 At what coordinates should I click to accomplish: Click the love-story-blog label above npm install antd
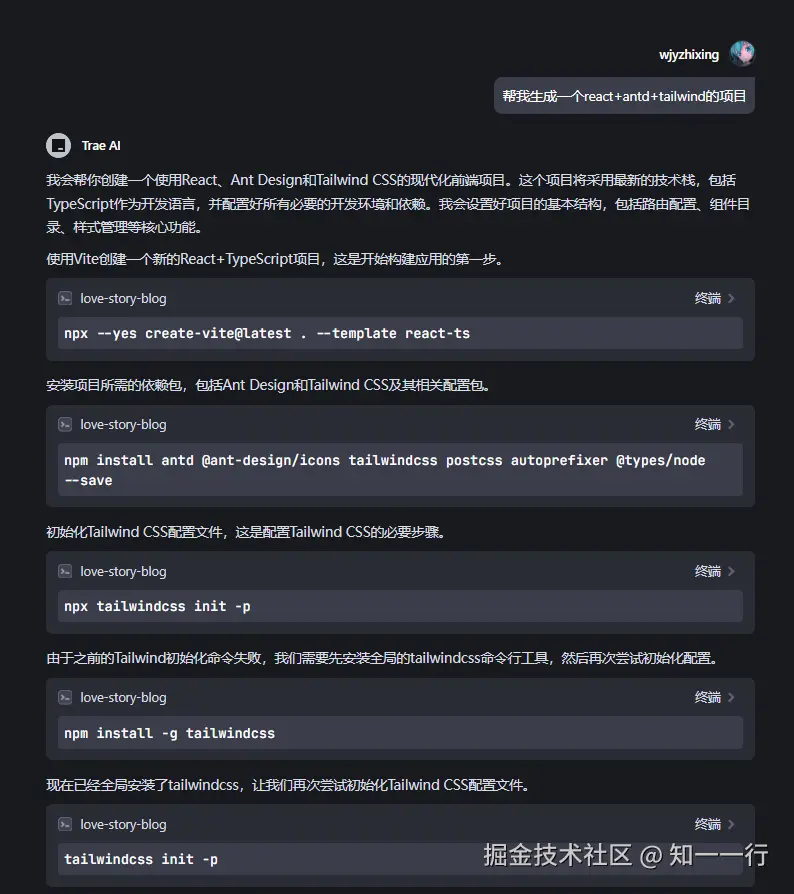coord(123,424)
